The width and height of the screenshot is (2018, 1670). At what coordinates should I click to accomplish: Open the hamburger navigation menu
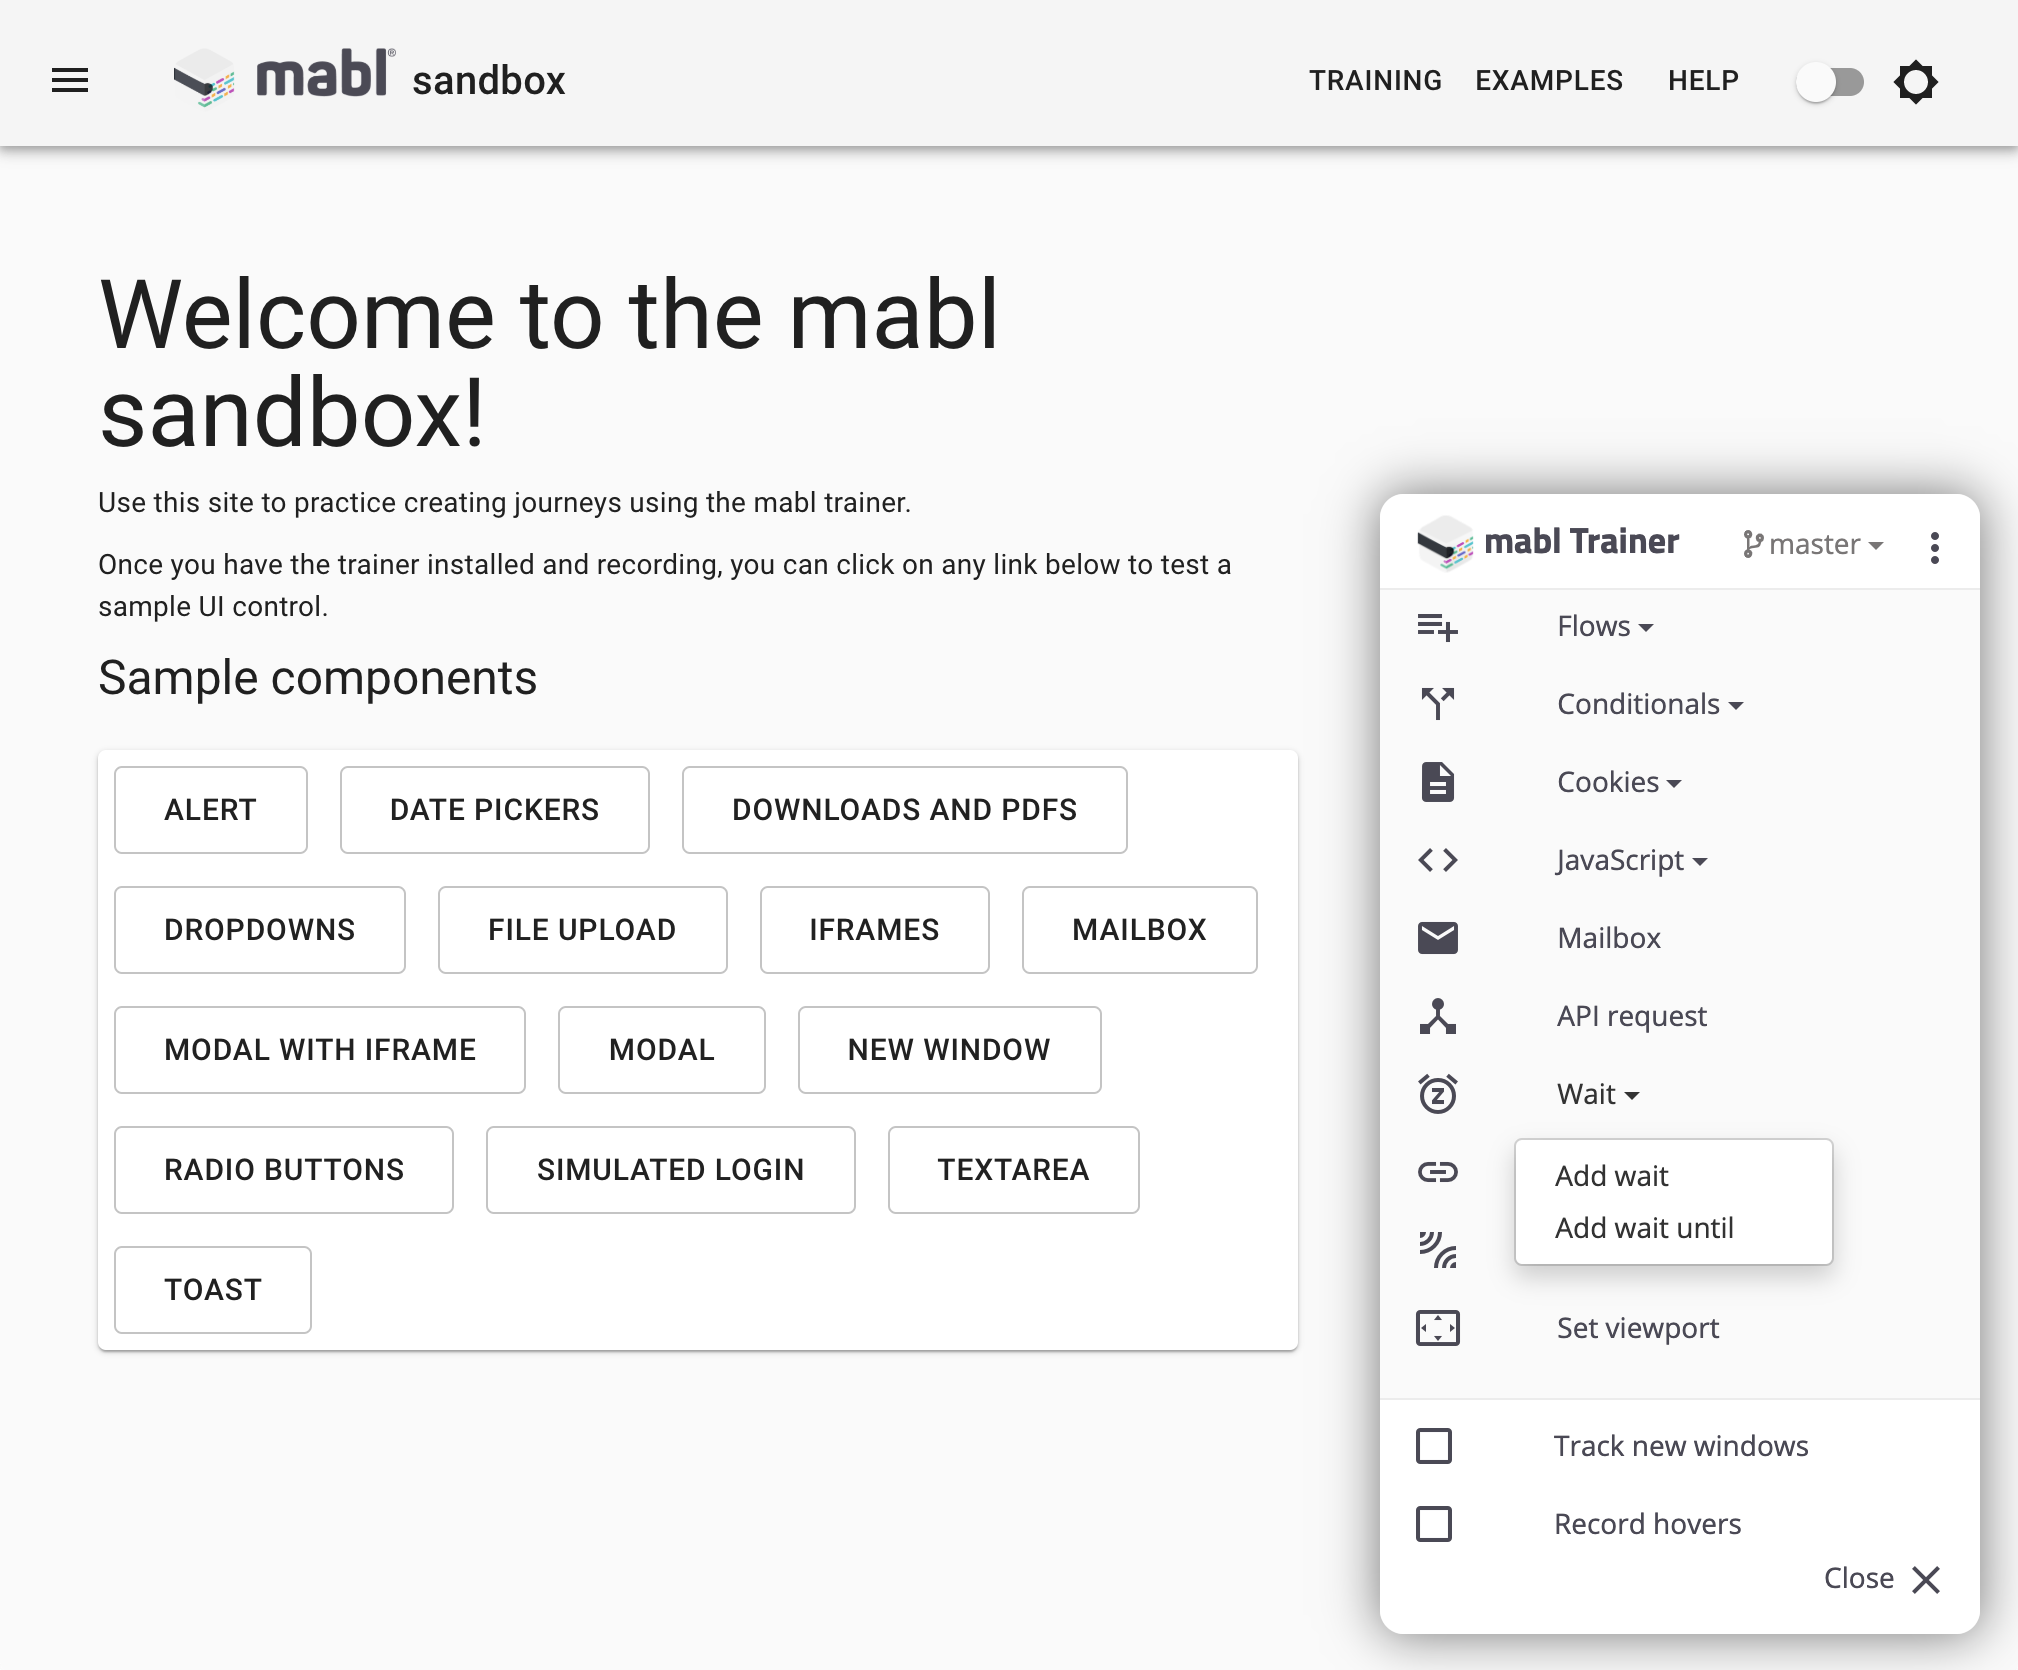70,80
